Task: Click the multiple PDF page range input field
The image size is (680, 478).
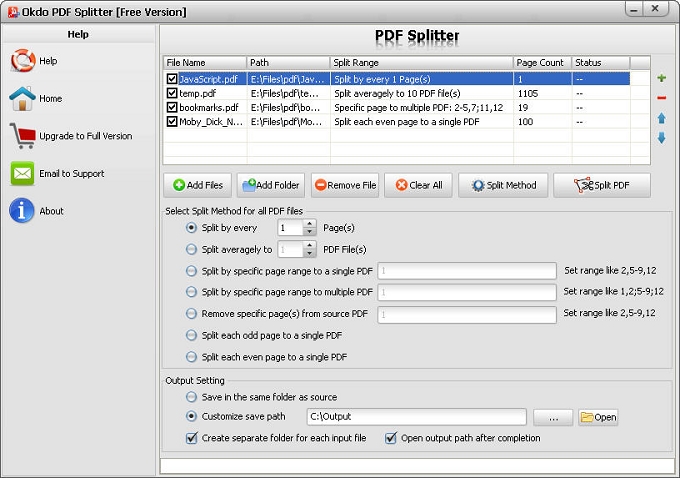Action: pos(467,292)
